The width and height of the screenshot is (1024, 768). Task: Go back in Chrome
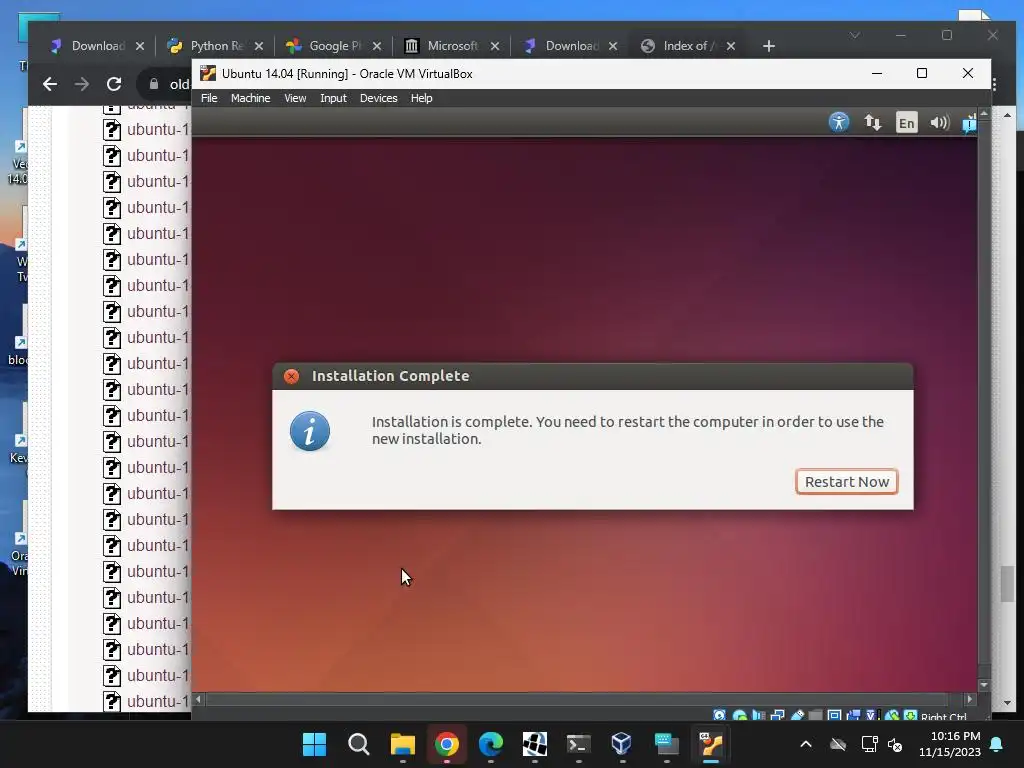[x=50, y=84]
